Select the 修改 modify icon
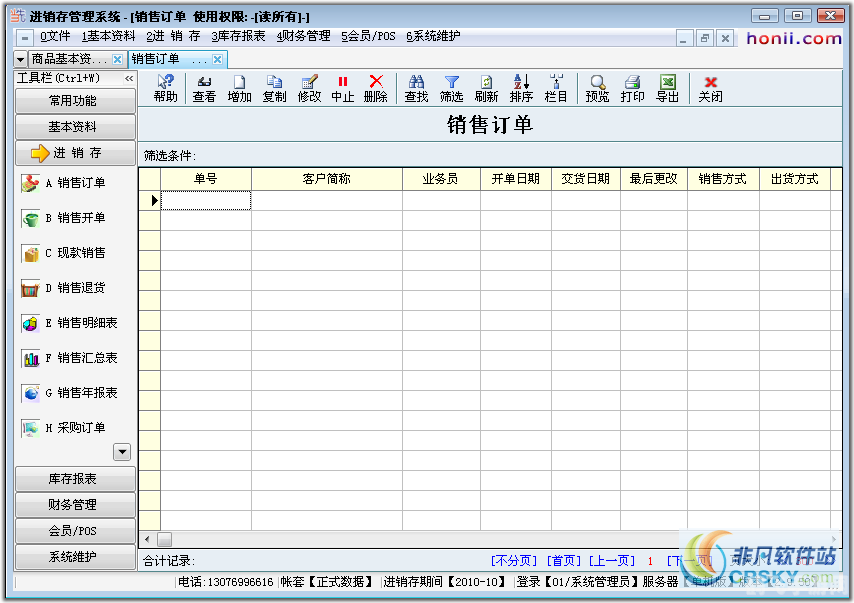 [x=308, y=86]
